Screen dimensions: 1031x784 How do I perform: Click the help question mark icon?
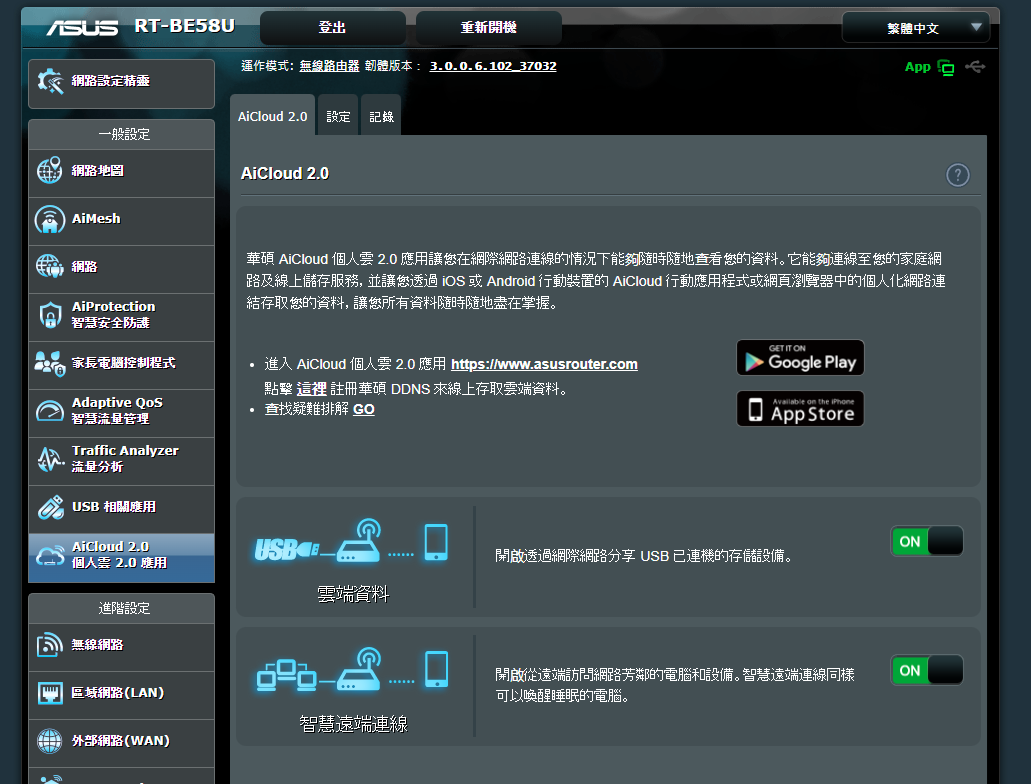pos(957,175)
